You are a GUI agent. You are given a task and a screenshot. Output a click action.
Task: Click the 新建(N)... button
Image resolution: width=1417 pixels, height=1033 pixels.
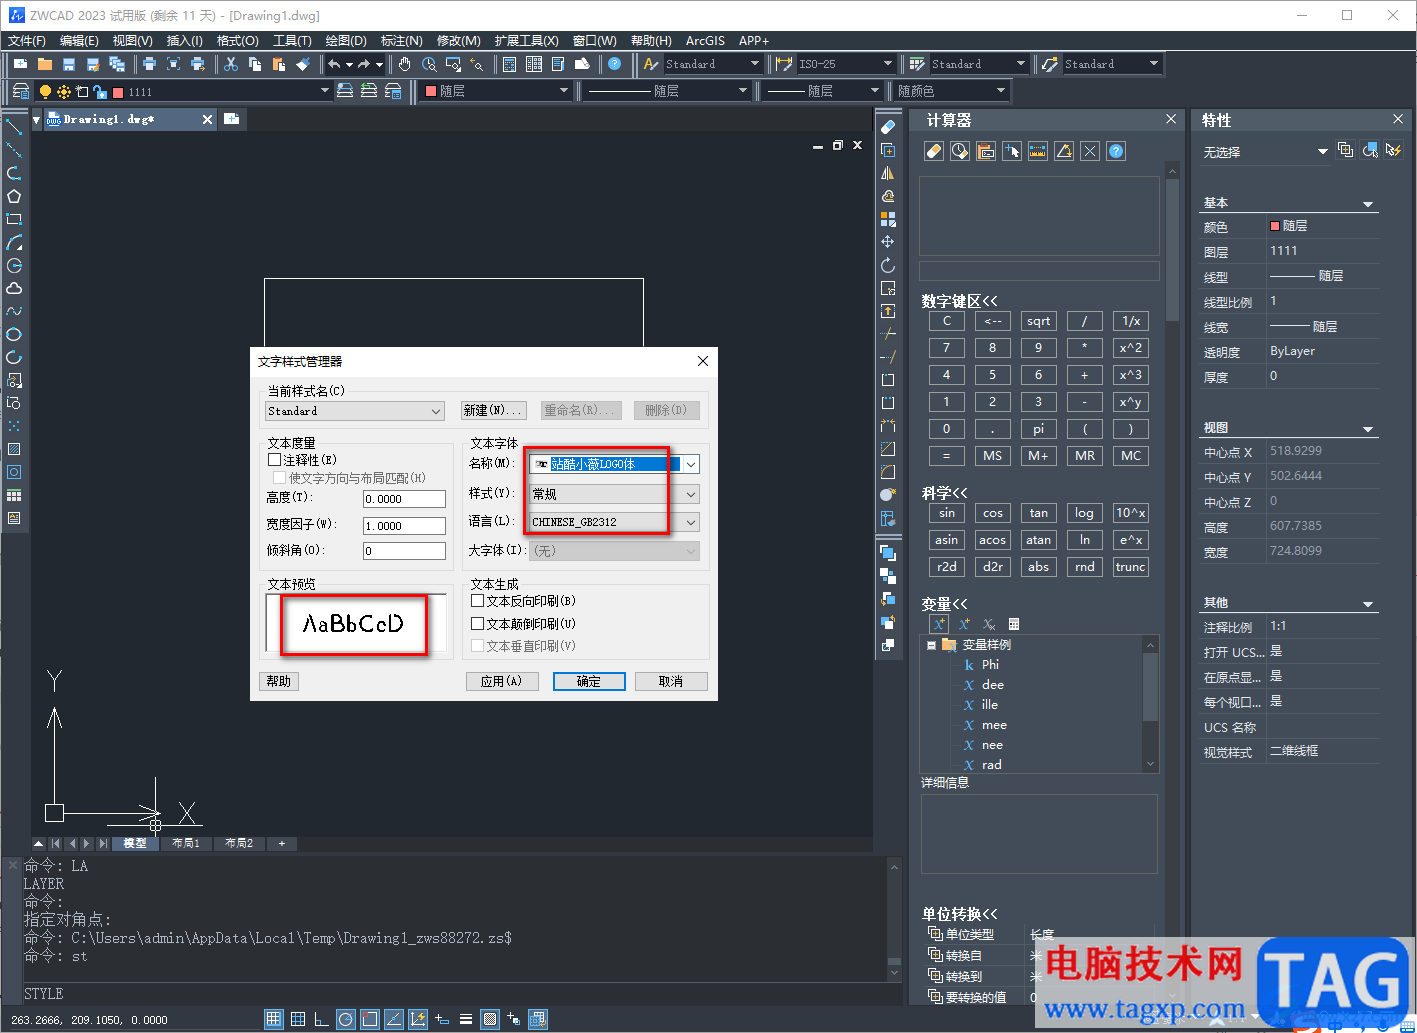(494, 411)
